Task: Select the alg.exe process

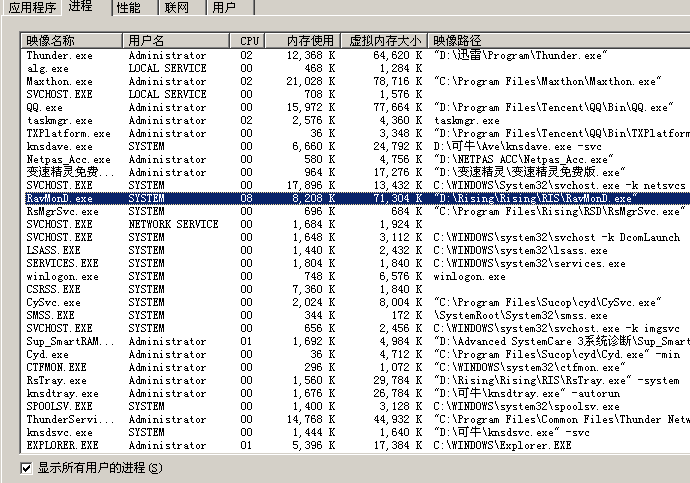Action: 356,69
